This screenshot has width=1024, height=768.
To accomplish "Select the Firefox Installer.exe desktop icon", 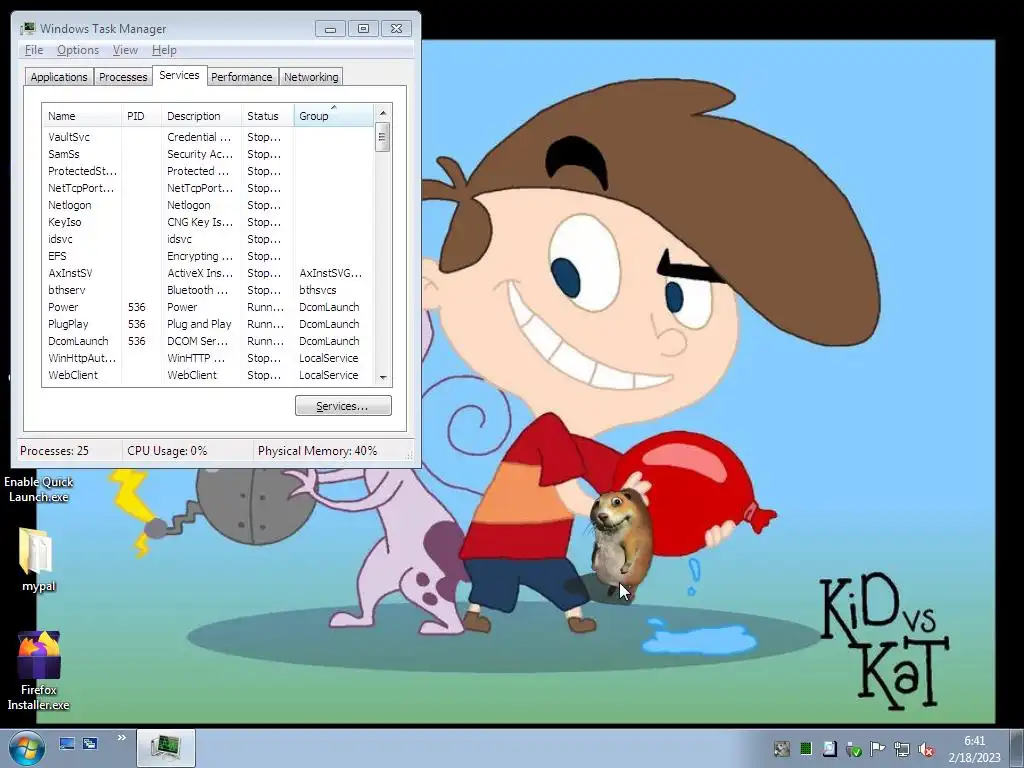I will click(x=38, y=671).
